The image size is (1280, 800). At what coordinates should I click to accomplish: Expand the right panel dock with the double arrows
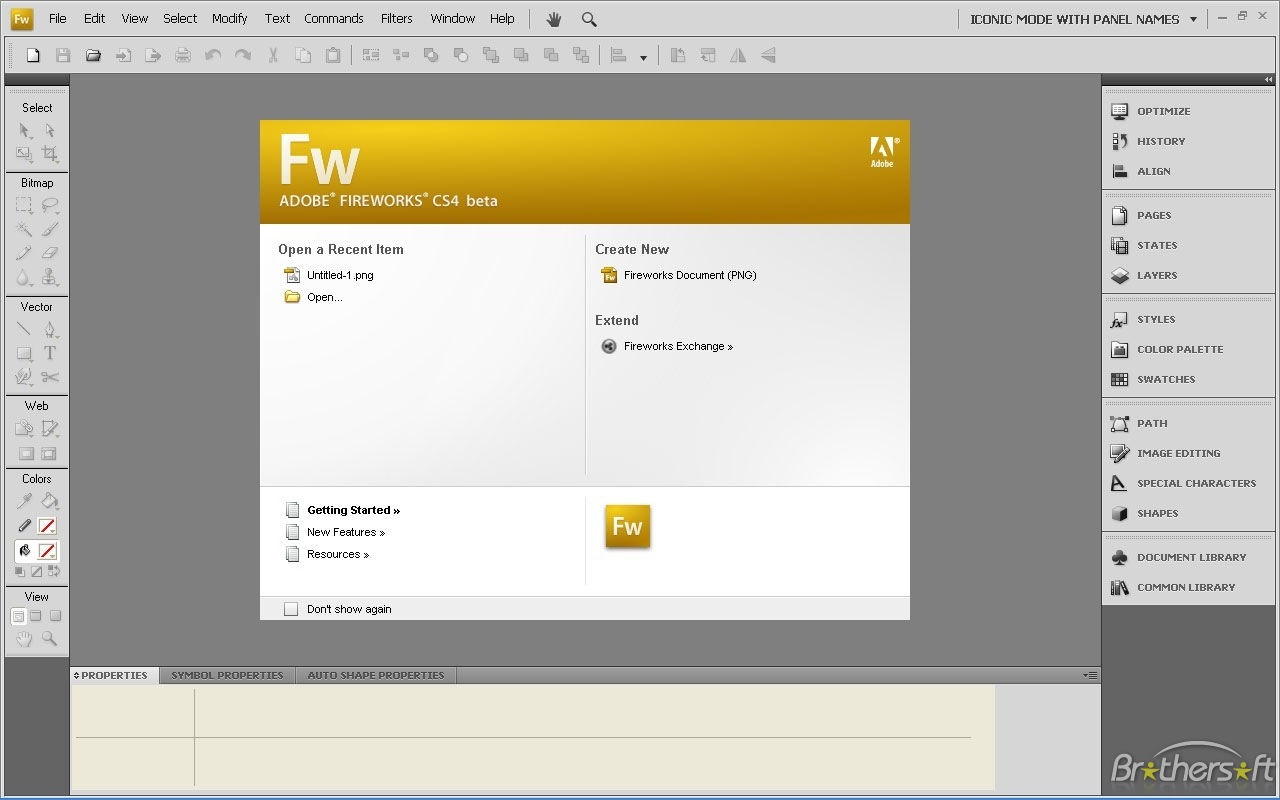click(x=1269, y=79)
